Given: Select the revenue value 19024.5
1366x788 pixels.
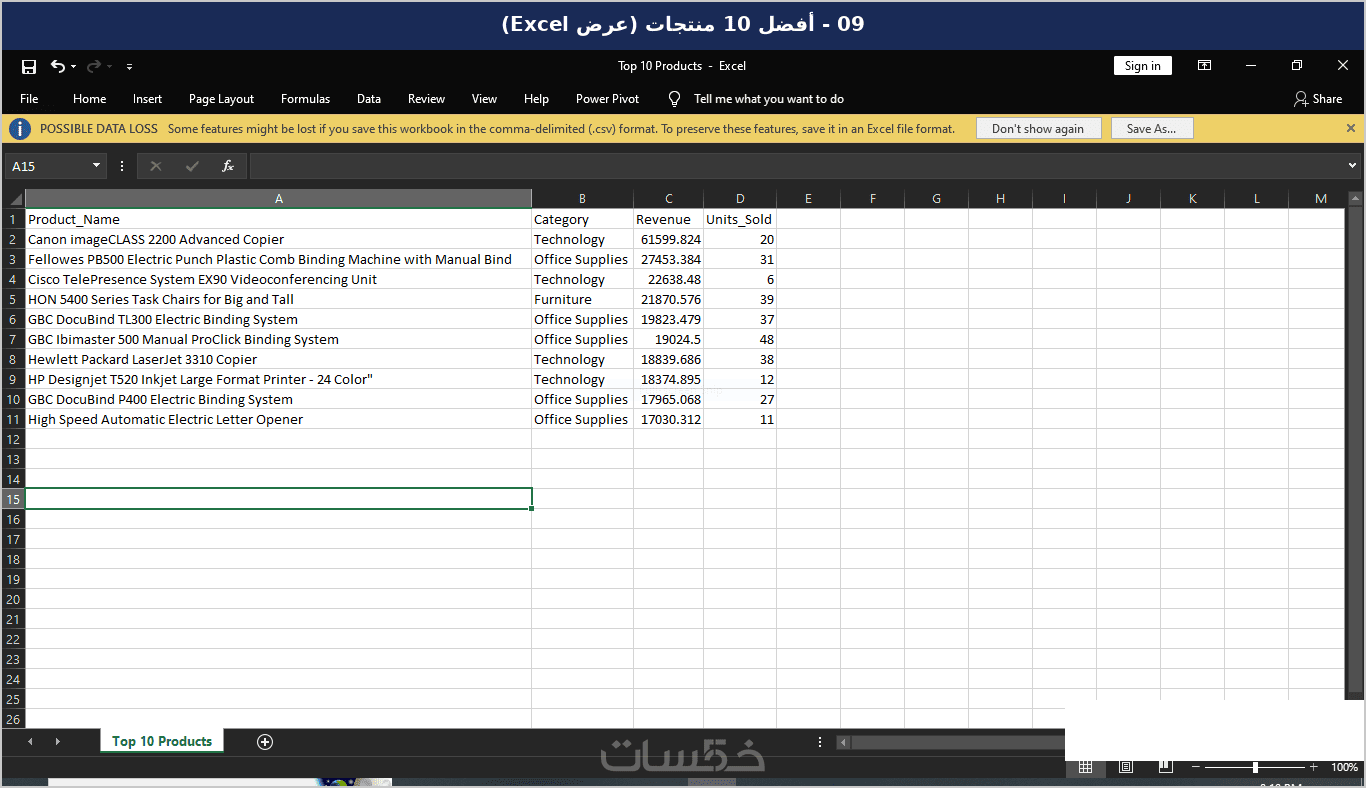Looking at the screenshot, I should click(x=669, y=339).
